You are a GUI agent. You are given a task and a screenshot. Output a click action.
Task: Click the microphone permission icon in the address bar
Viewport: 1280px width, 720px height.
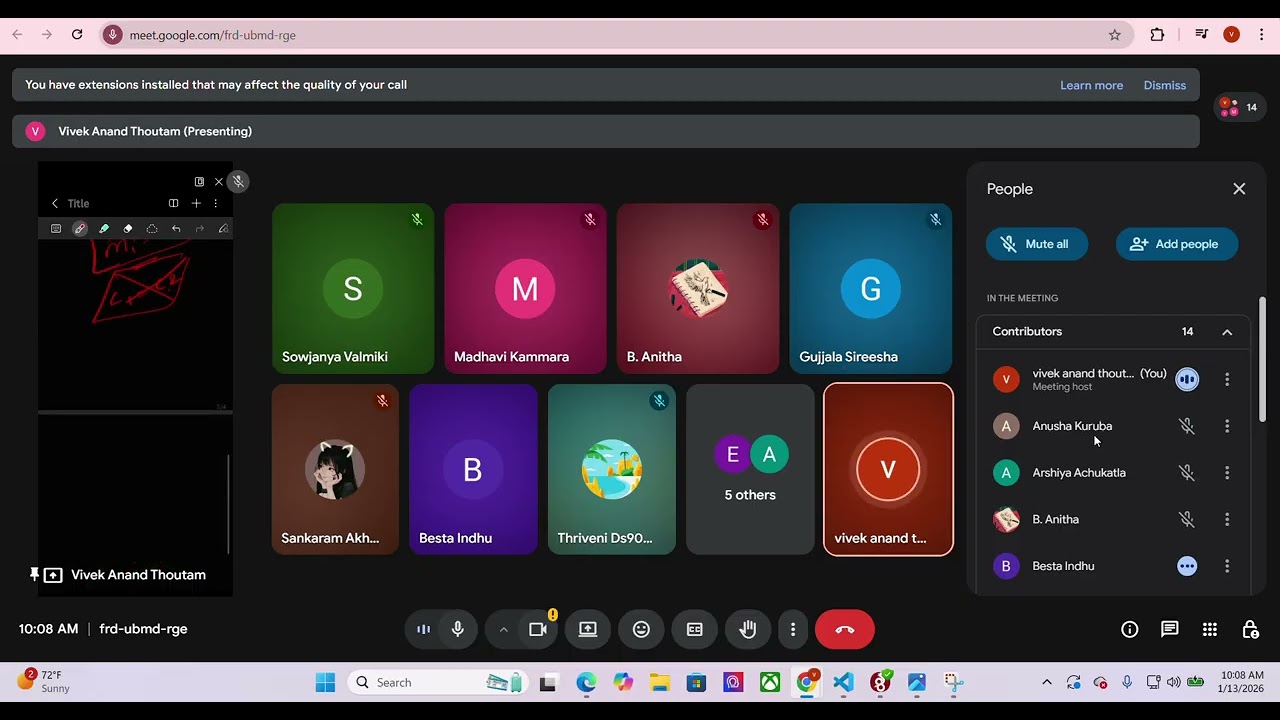pyautogui.click(x=113, y=35)
